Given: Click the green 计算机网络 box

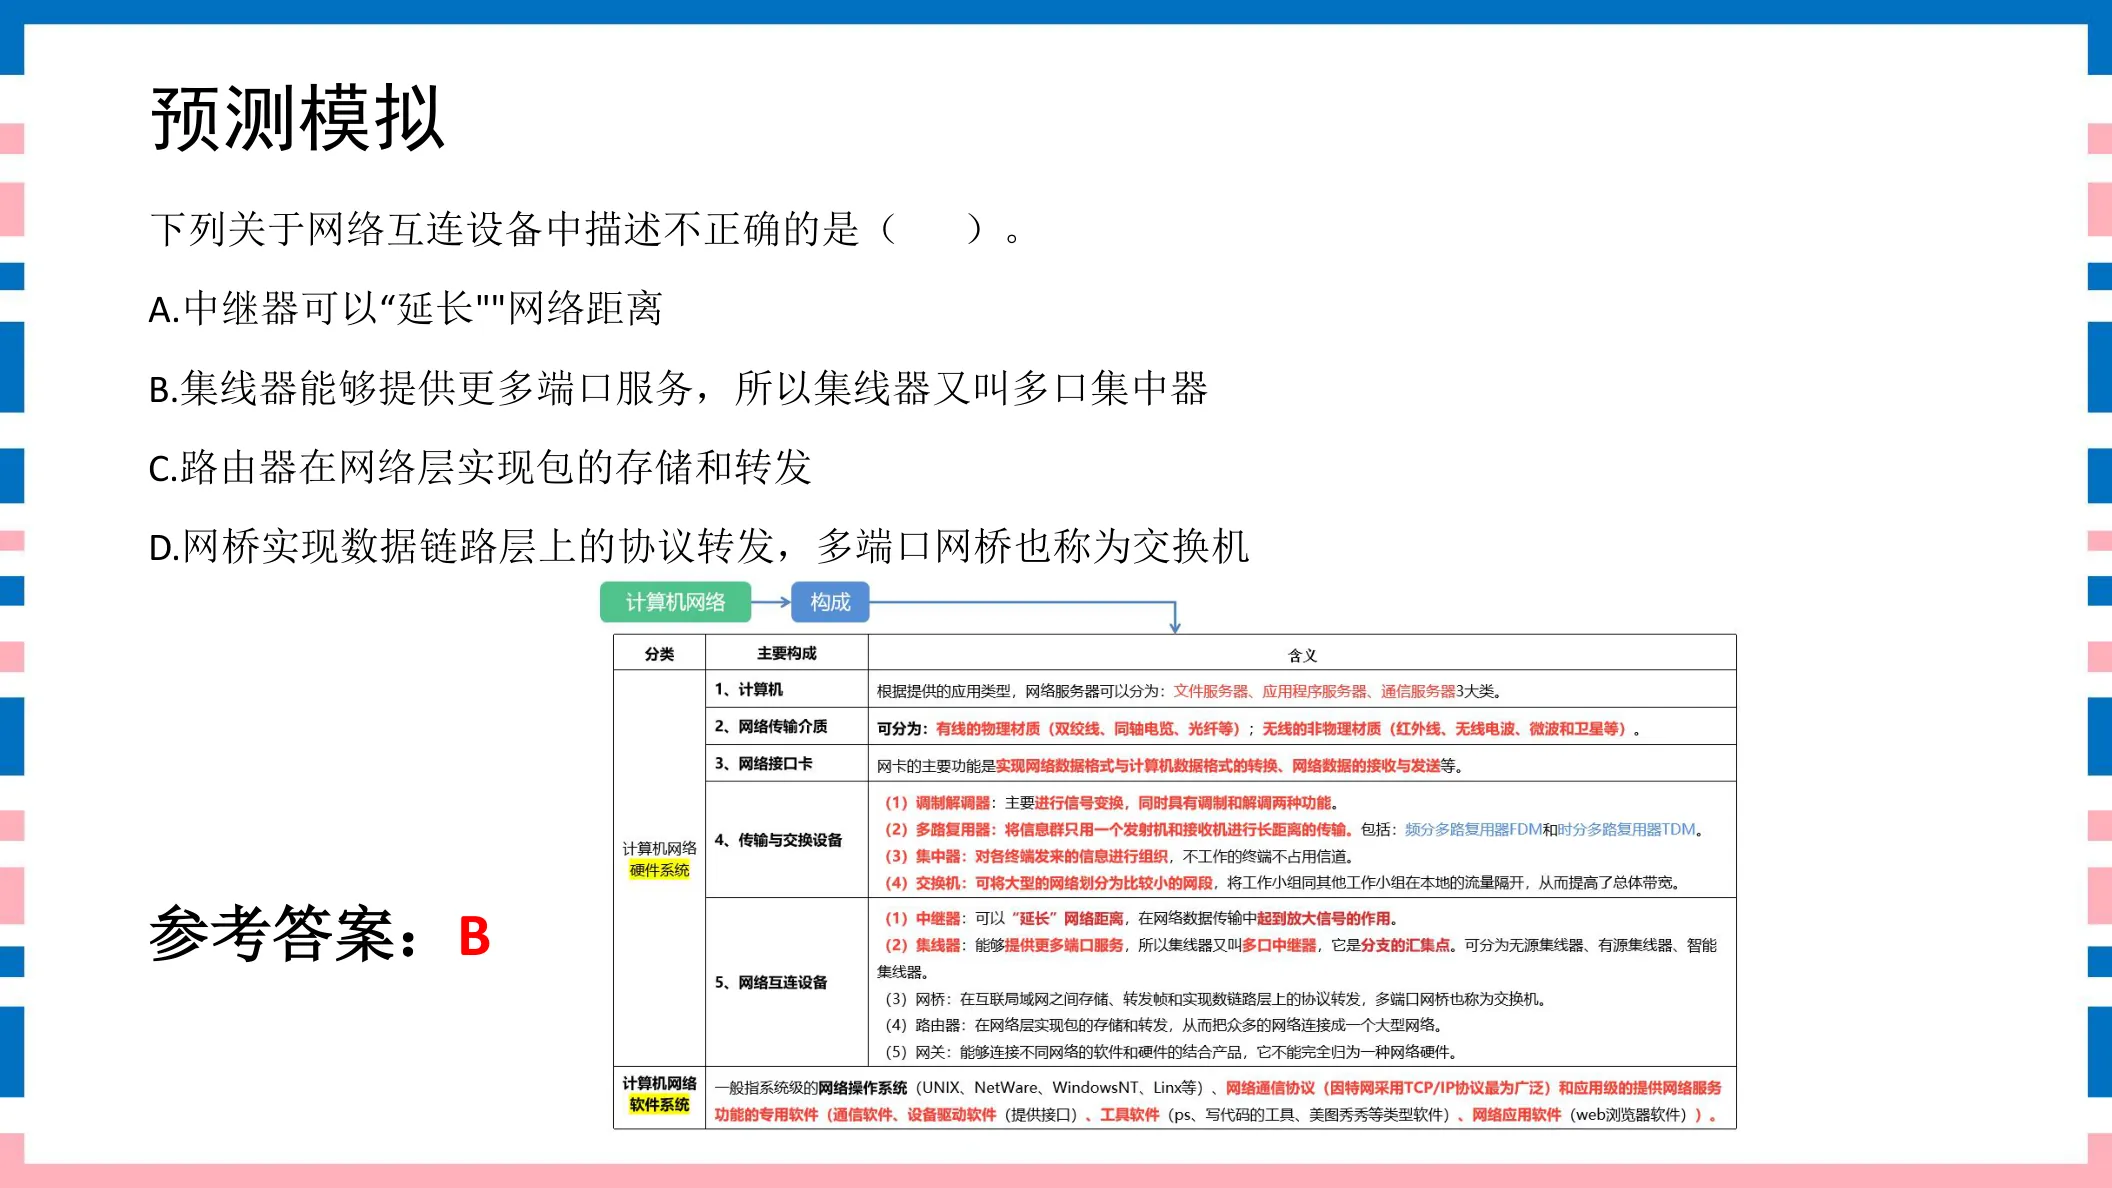Looking at the screenshot, I should click(675, 602).
